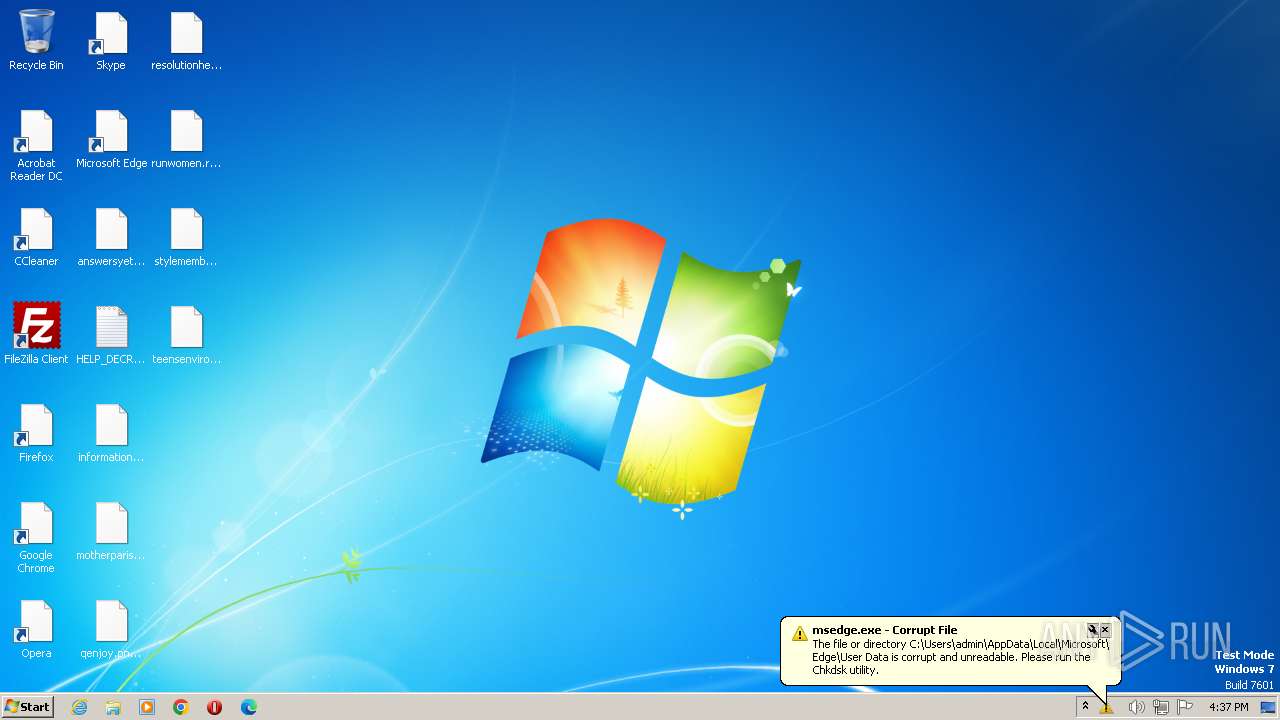Select the Skype shortcut on desktop
This screenshot has height=720, width=1280.
(111, 40)
